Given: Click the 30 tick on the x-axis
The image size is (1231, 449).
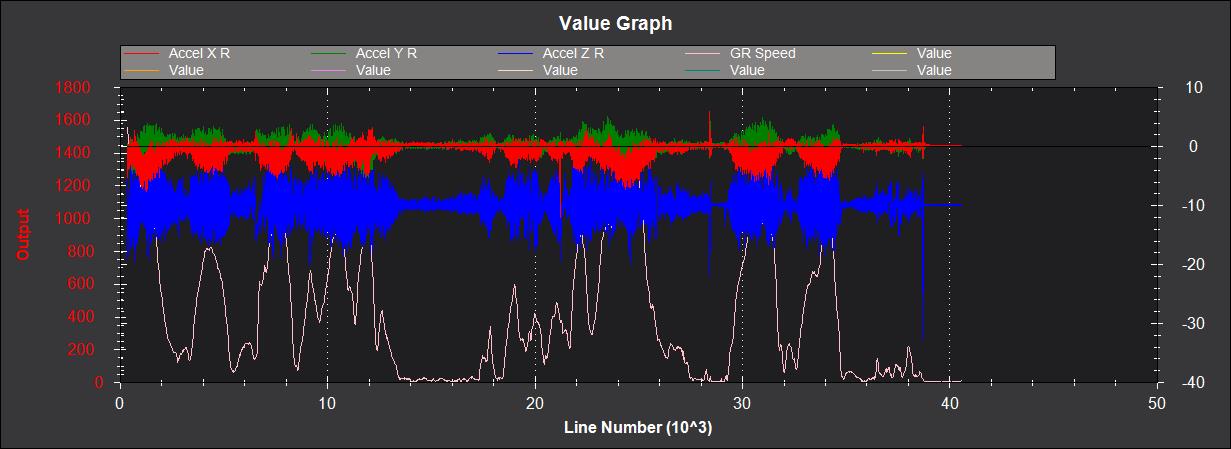Looking at the screenshot, I should 742,403.
